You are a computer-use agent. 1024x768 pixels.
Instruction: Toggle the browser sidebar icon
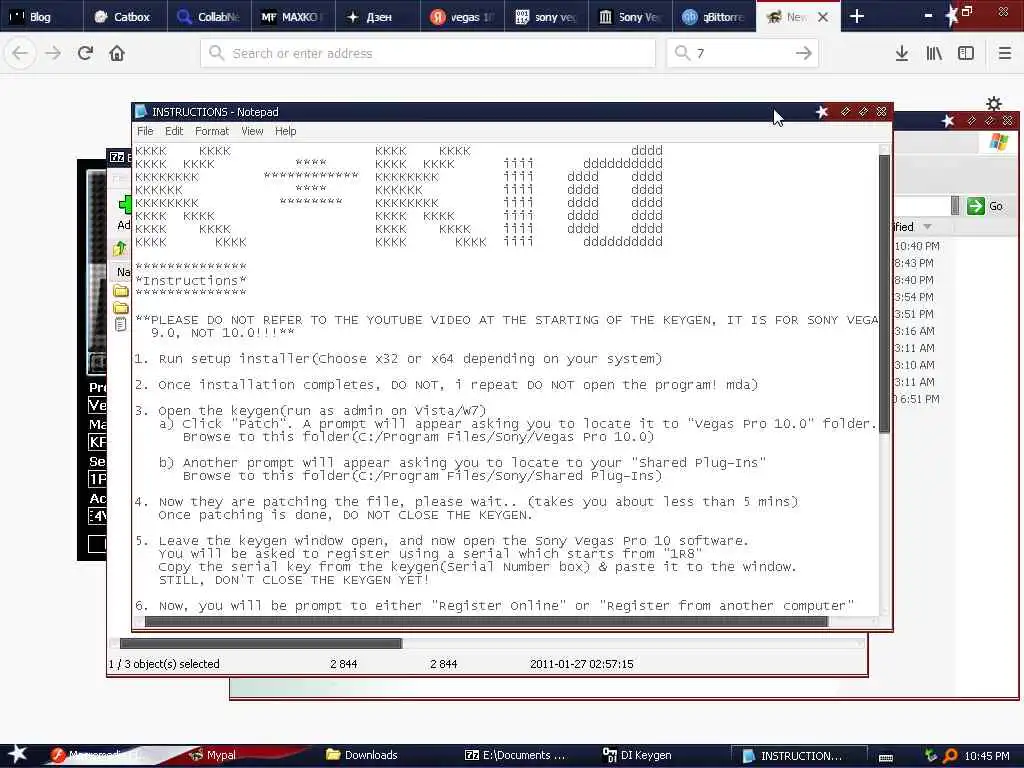966,53
